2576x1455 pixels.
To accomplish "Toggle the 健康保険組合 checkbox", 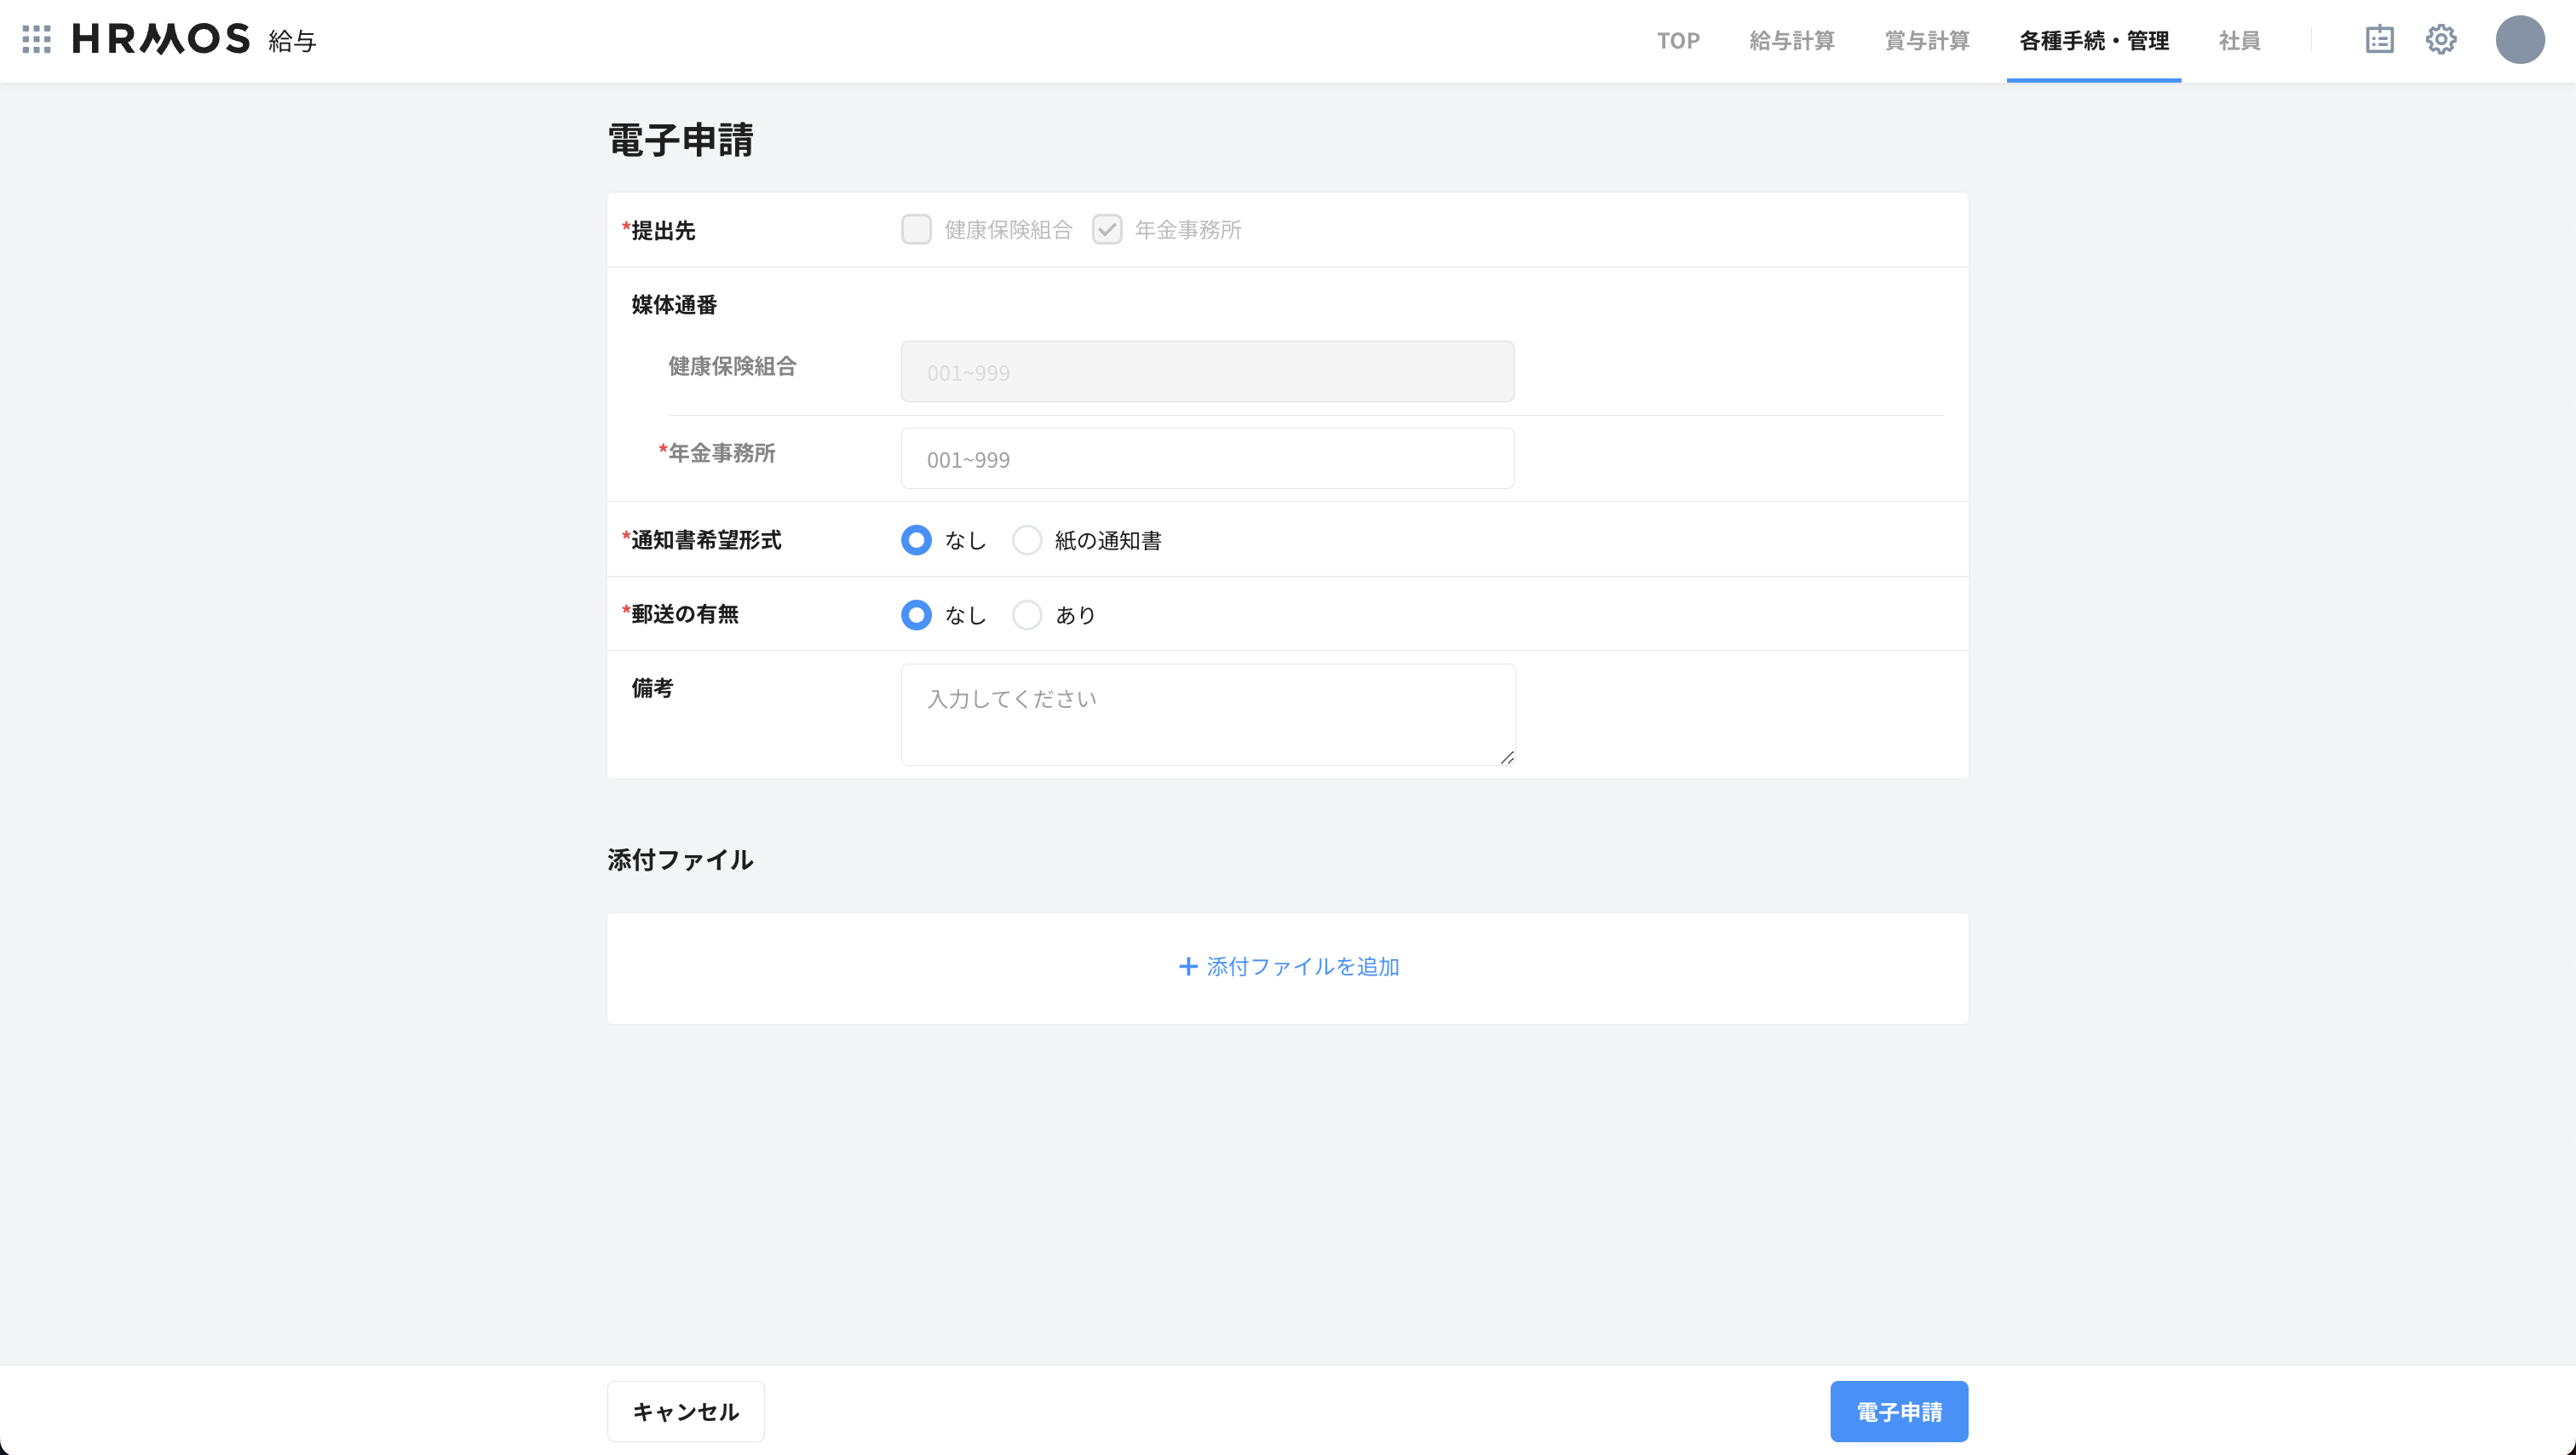I will click(916, 229).
